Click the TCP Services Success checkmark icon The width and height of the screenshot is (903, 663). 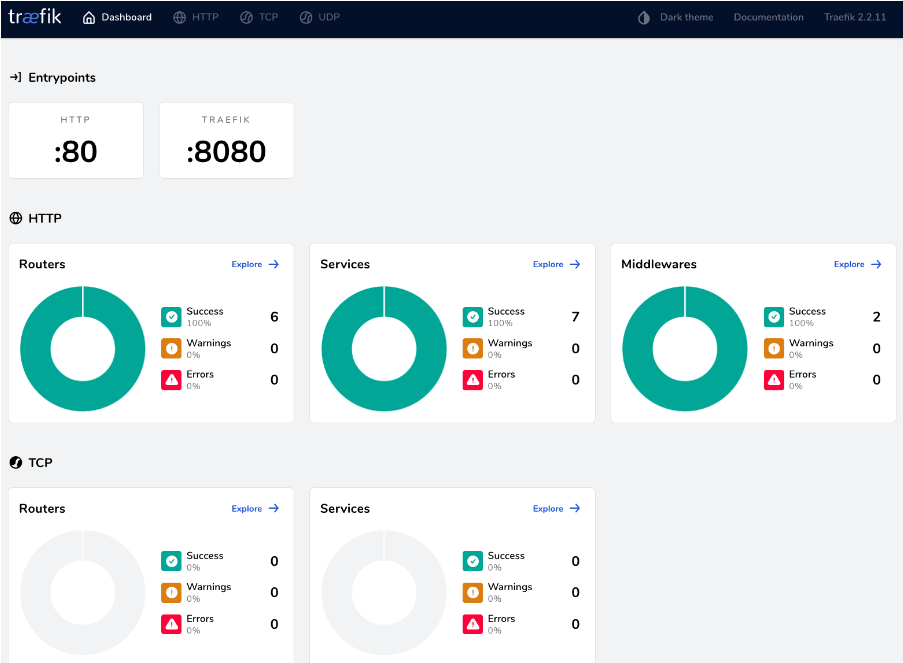(x=473, y=561)
